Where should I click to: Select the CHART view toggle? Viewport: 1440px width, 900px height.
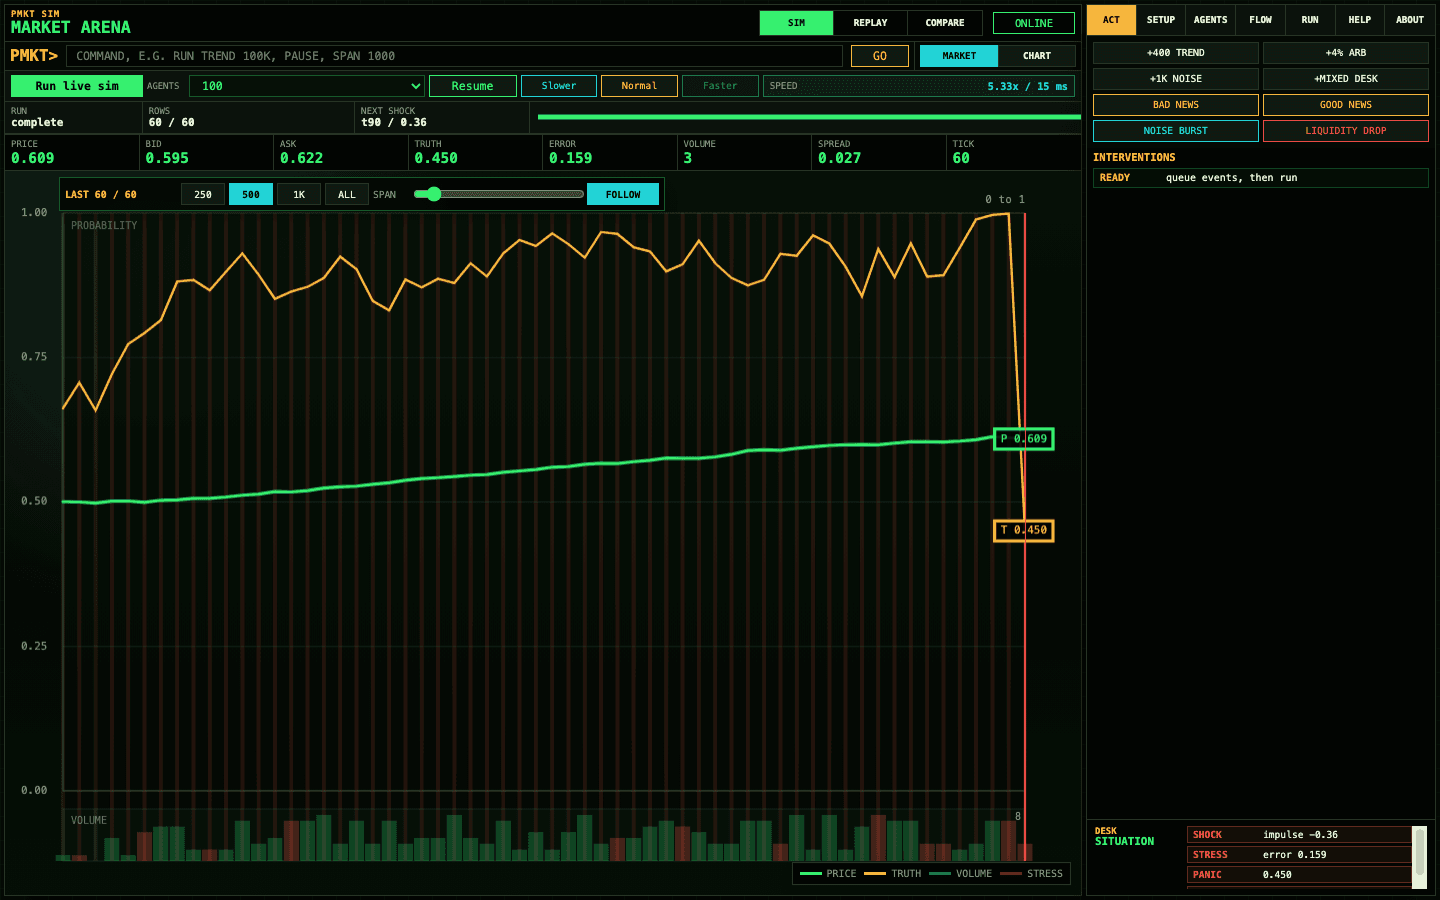pyautogui.click(x=1037, y=56)
